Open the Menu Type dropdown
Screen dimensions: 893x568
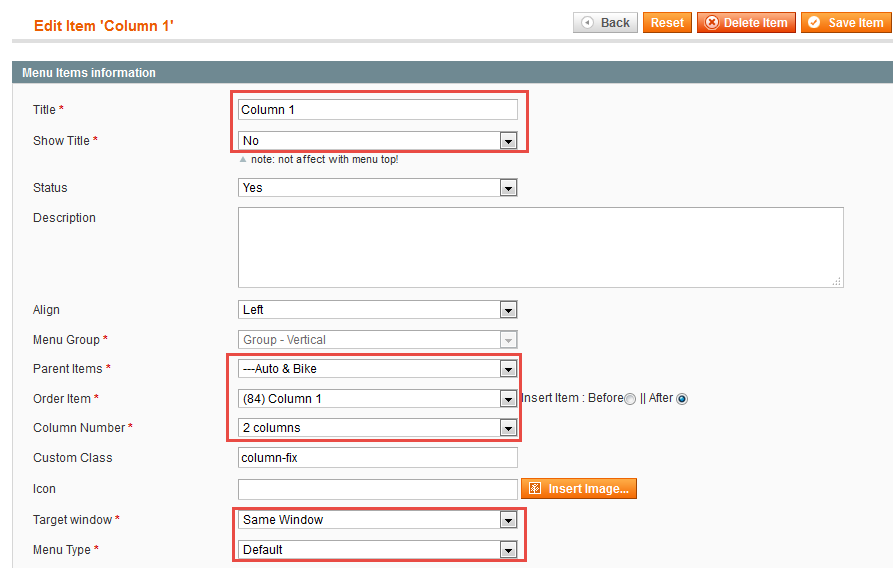pyautogui.click(x=378, y=550)
